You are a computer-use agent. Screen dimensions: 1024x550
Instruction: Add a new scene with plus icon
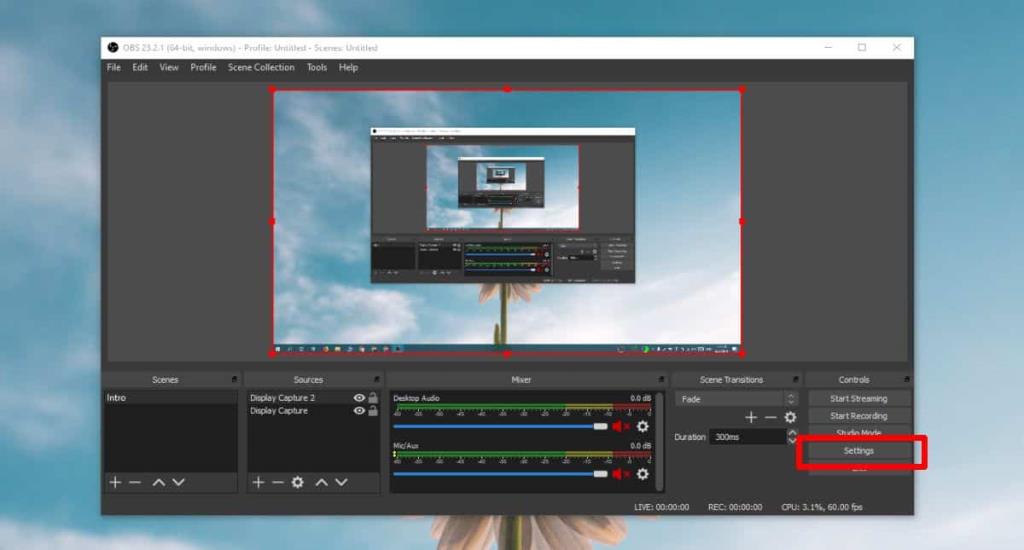[x=115, y=482]
